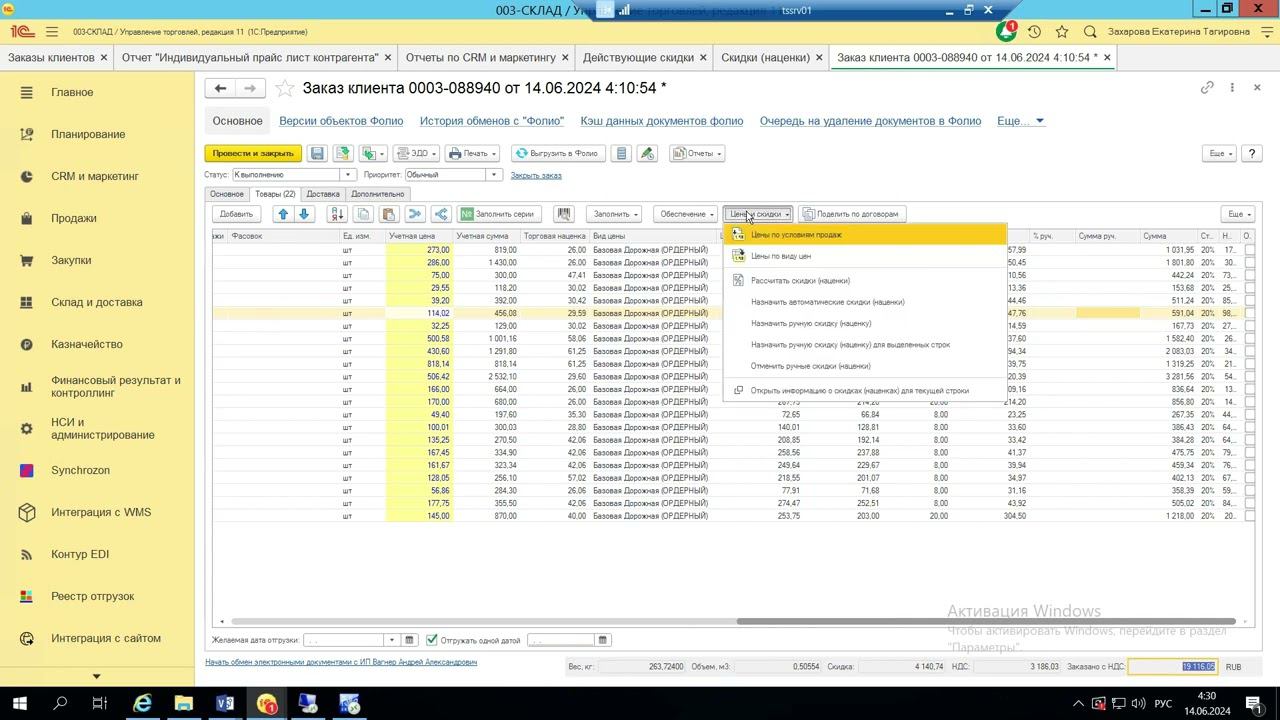Click the sort А-Я icon

(x=337, y=214)
